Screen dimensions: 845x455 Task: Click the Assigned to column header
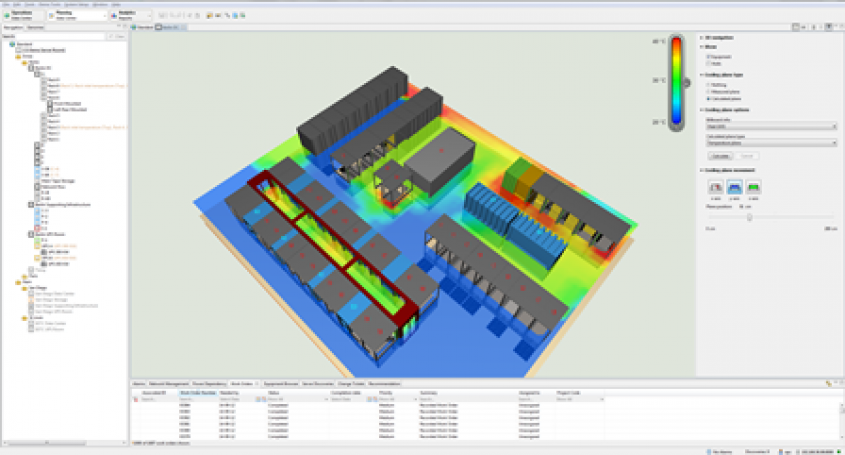[x=536, y=393]
